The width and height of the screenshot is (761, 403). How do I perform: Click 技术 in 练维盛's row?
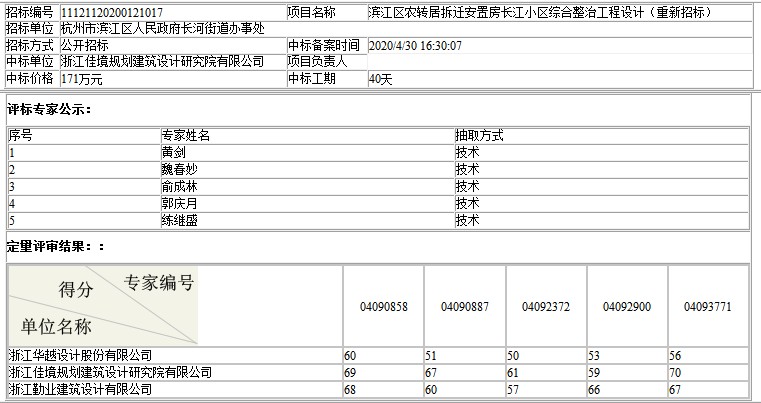click(x=467, y=220)
